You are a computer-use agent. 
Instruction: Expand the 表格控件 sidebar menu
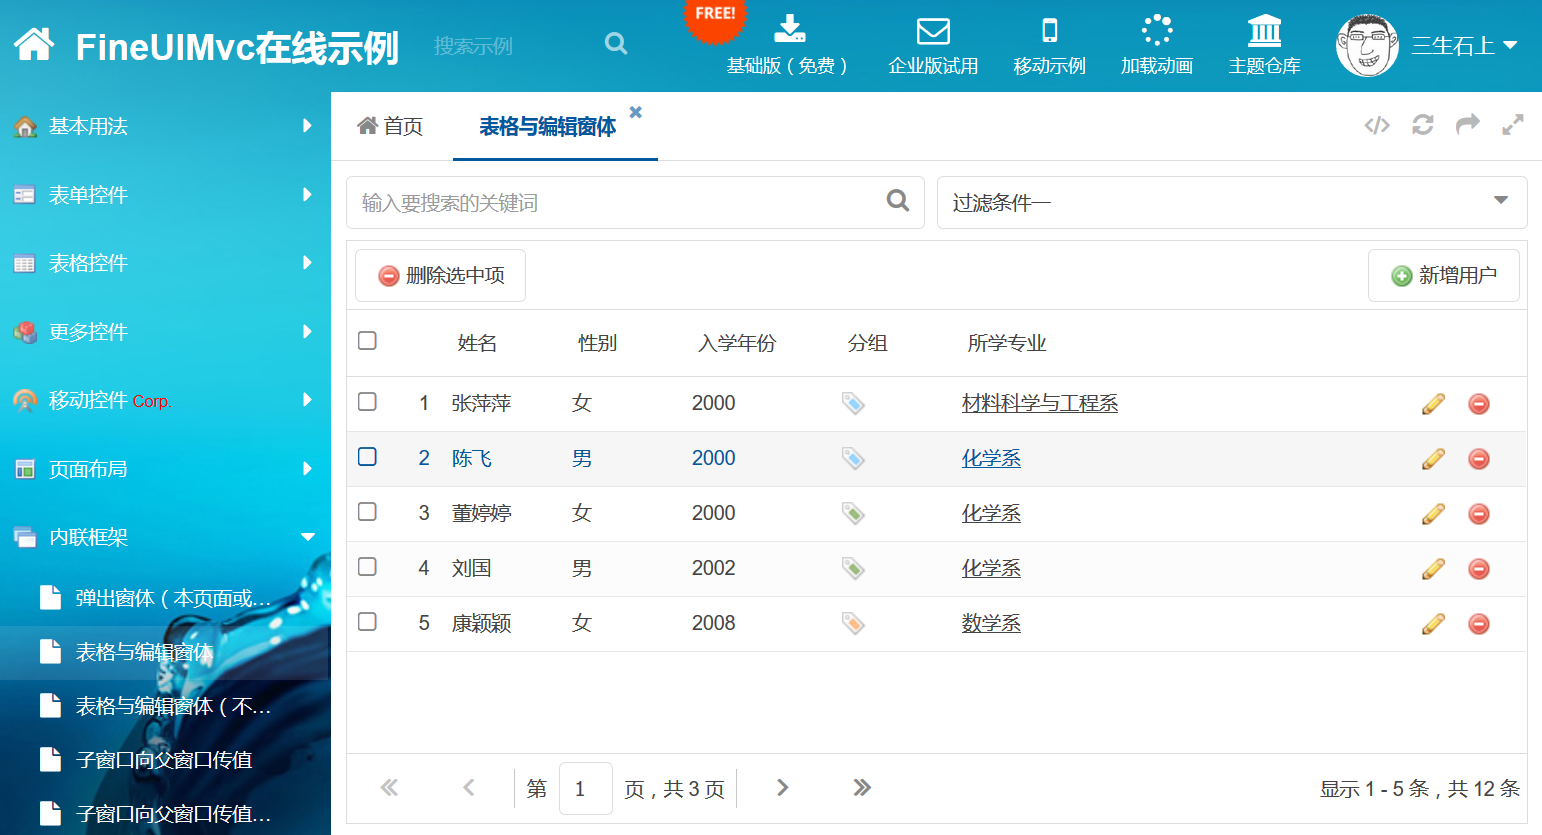click(x=165, y=263)
